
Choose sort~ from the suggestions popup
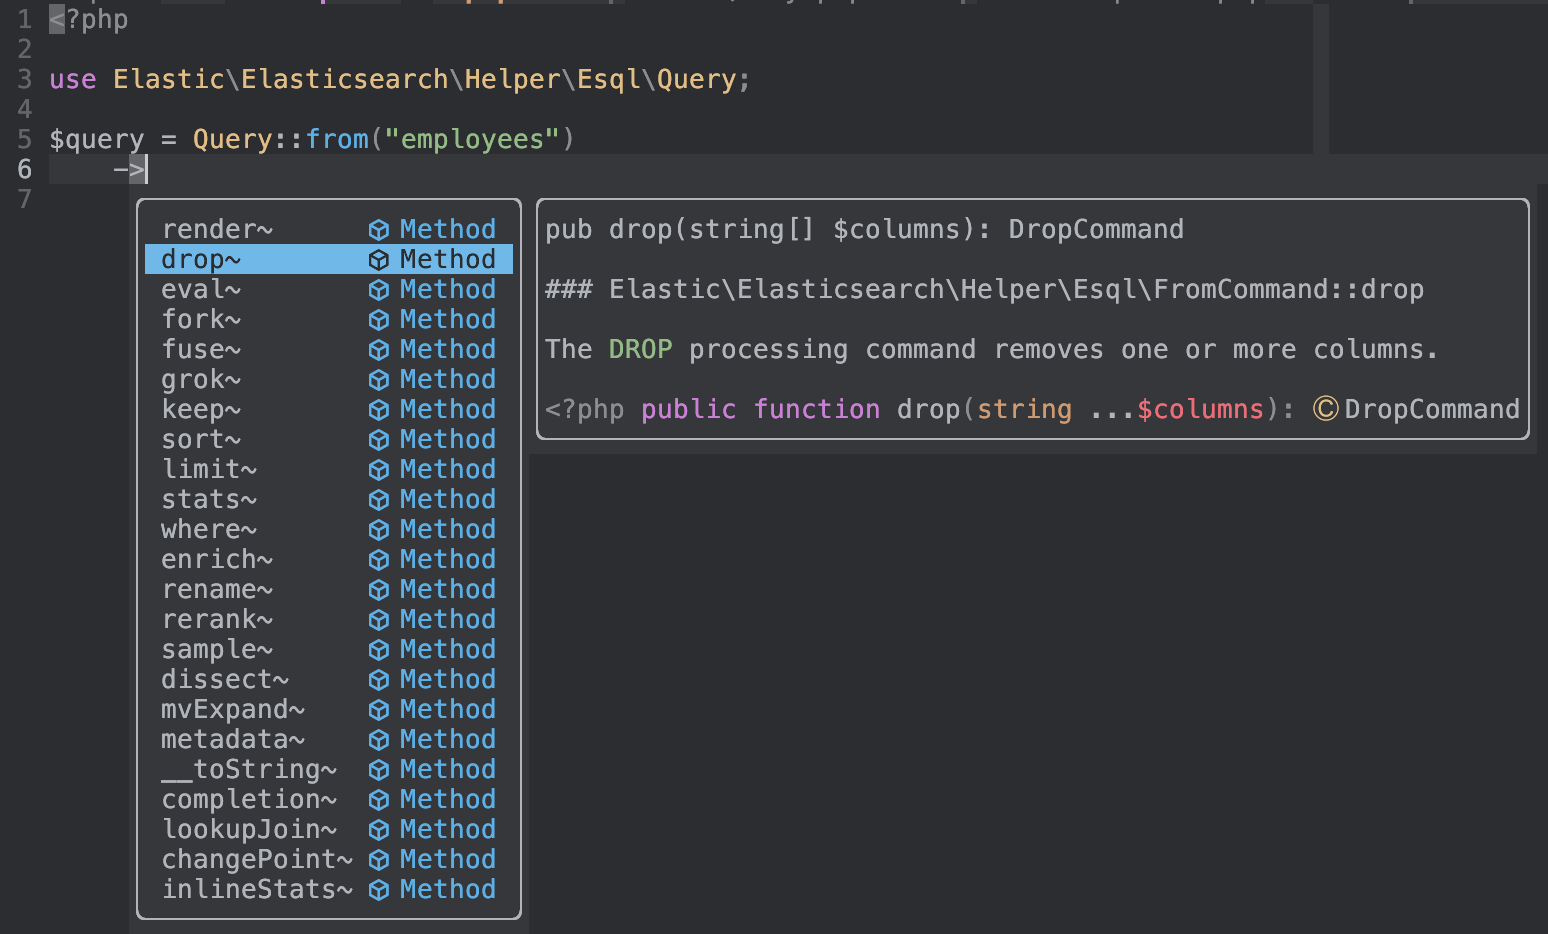coord(200,439)
